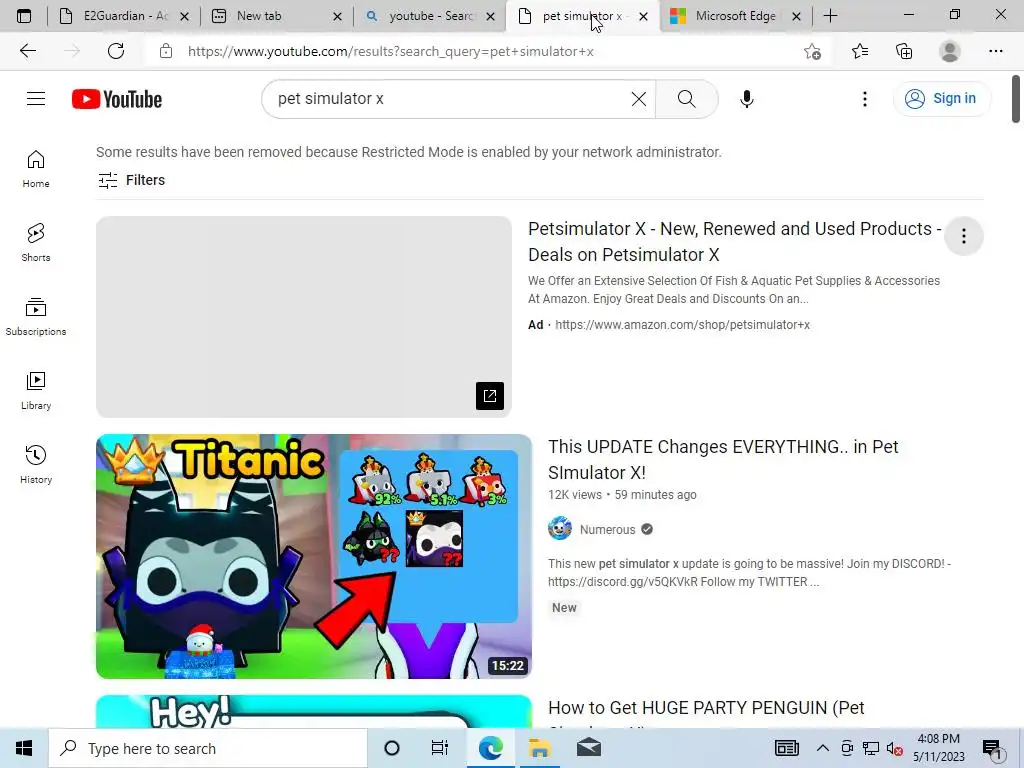Open Task View on taskbar

pos(440,748)
